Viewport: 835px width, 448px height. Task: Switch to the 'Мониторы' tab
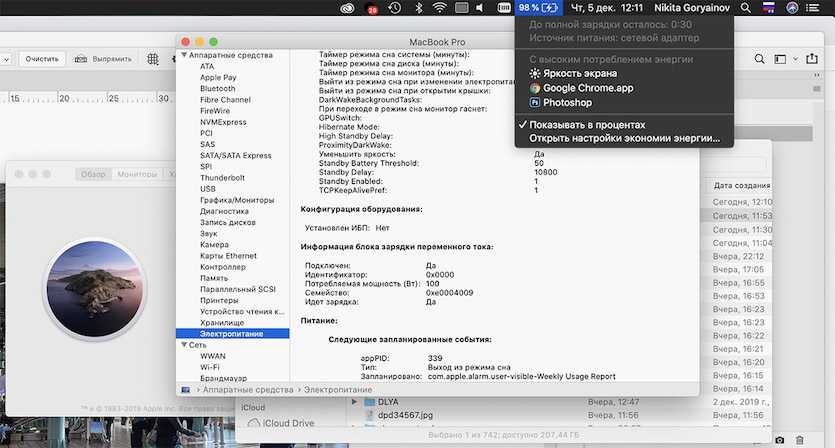[137, 174]
